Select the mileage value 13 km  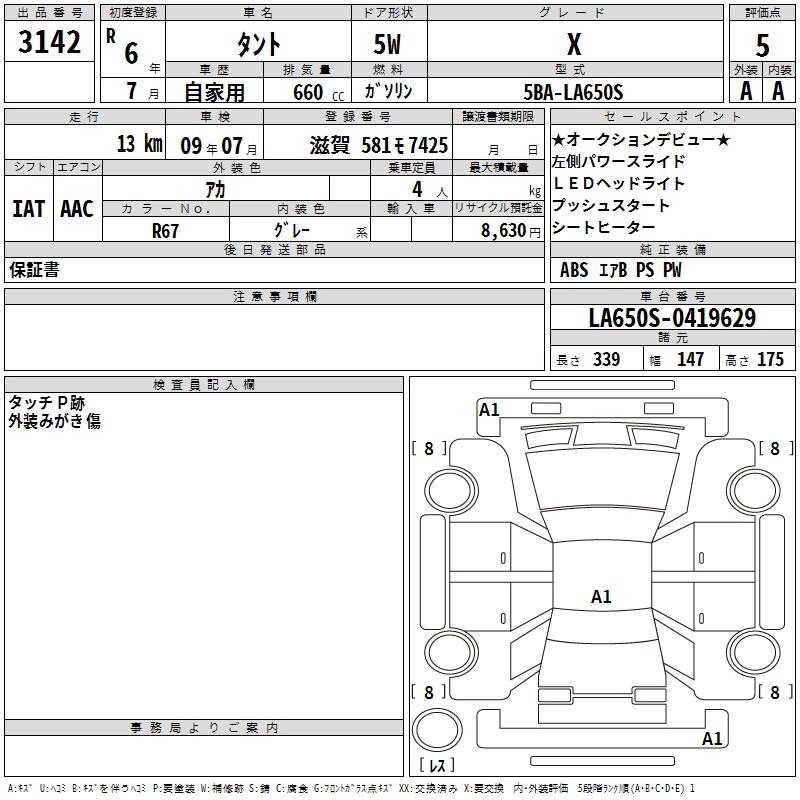(138, 144)
